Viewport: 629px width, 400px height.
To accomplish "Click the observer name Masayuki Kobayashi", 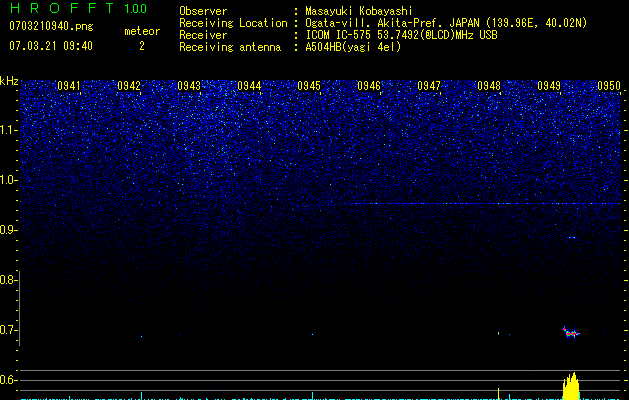I will pyautogui.click(x=359, y=11).
